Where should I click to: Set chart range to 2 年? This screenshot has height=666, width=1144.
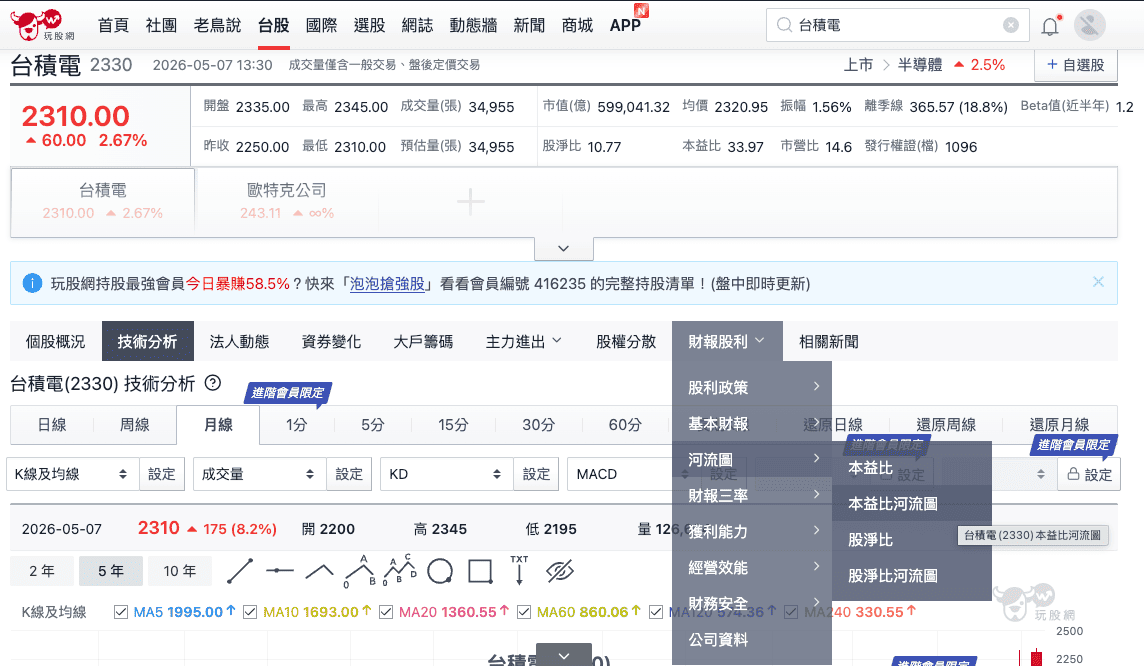pyautogui.click(x=42, y=571)
